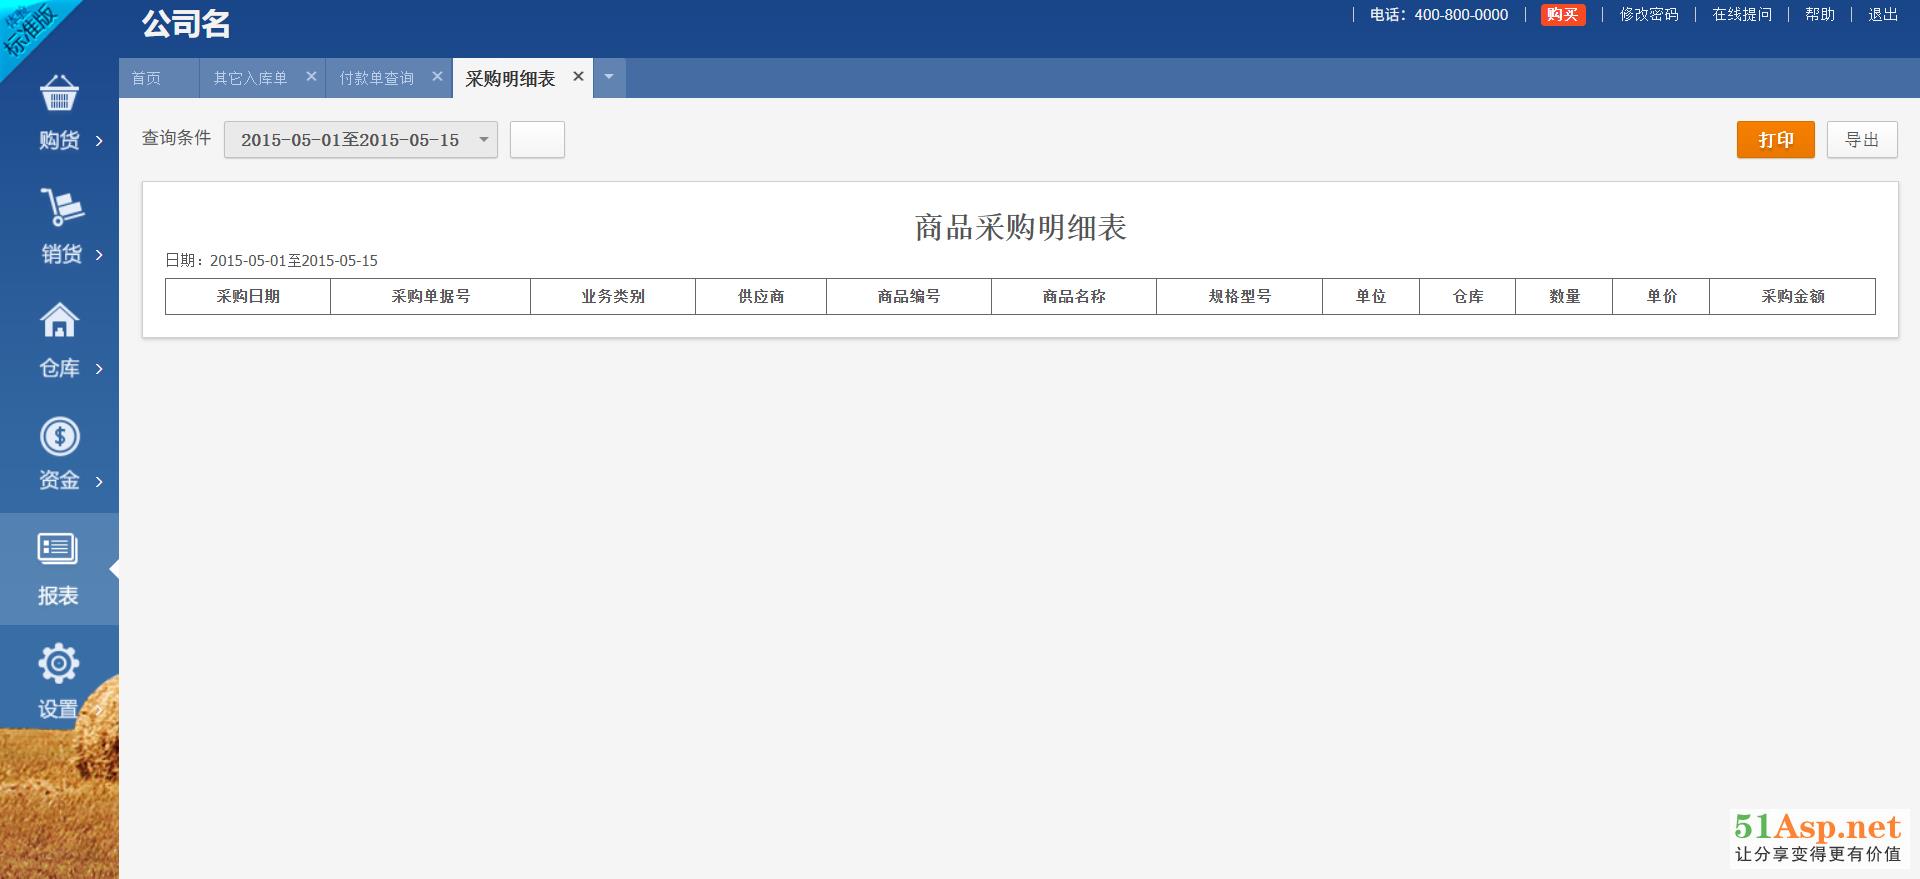Click the red 购买 buy button
This screenshot has width=1920, height=879.
coord(1562,15)
